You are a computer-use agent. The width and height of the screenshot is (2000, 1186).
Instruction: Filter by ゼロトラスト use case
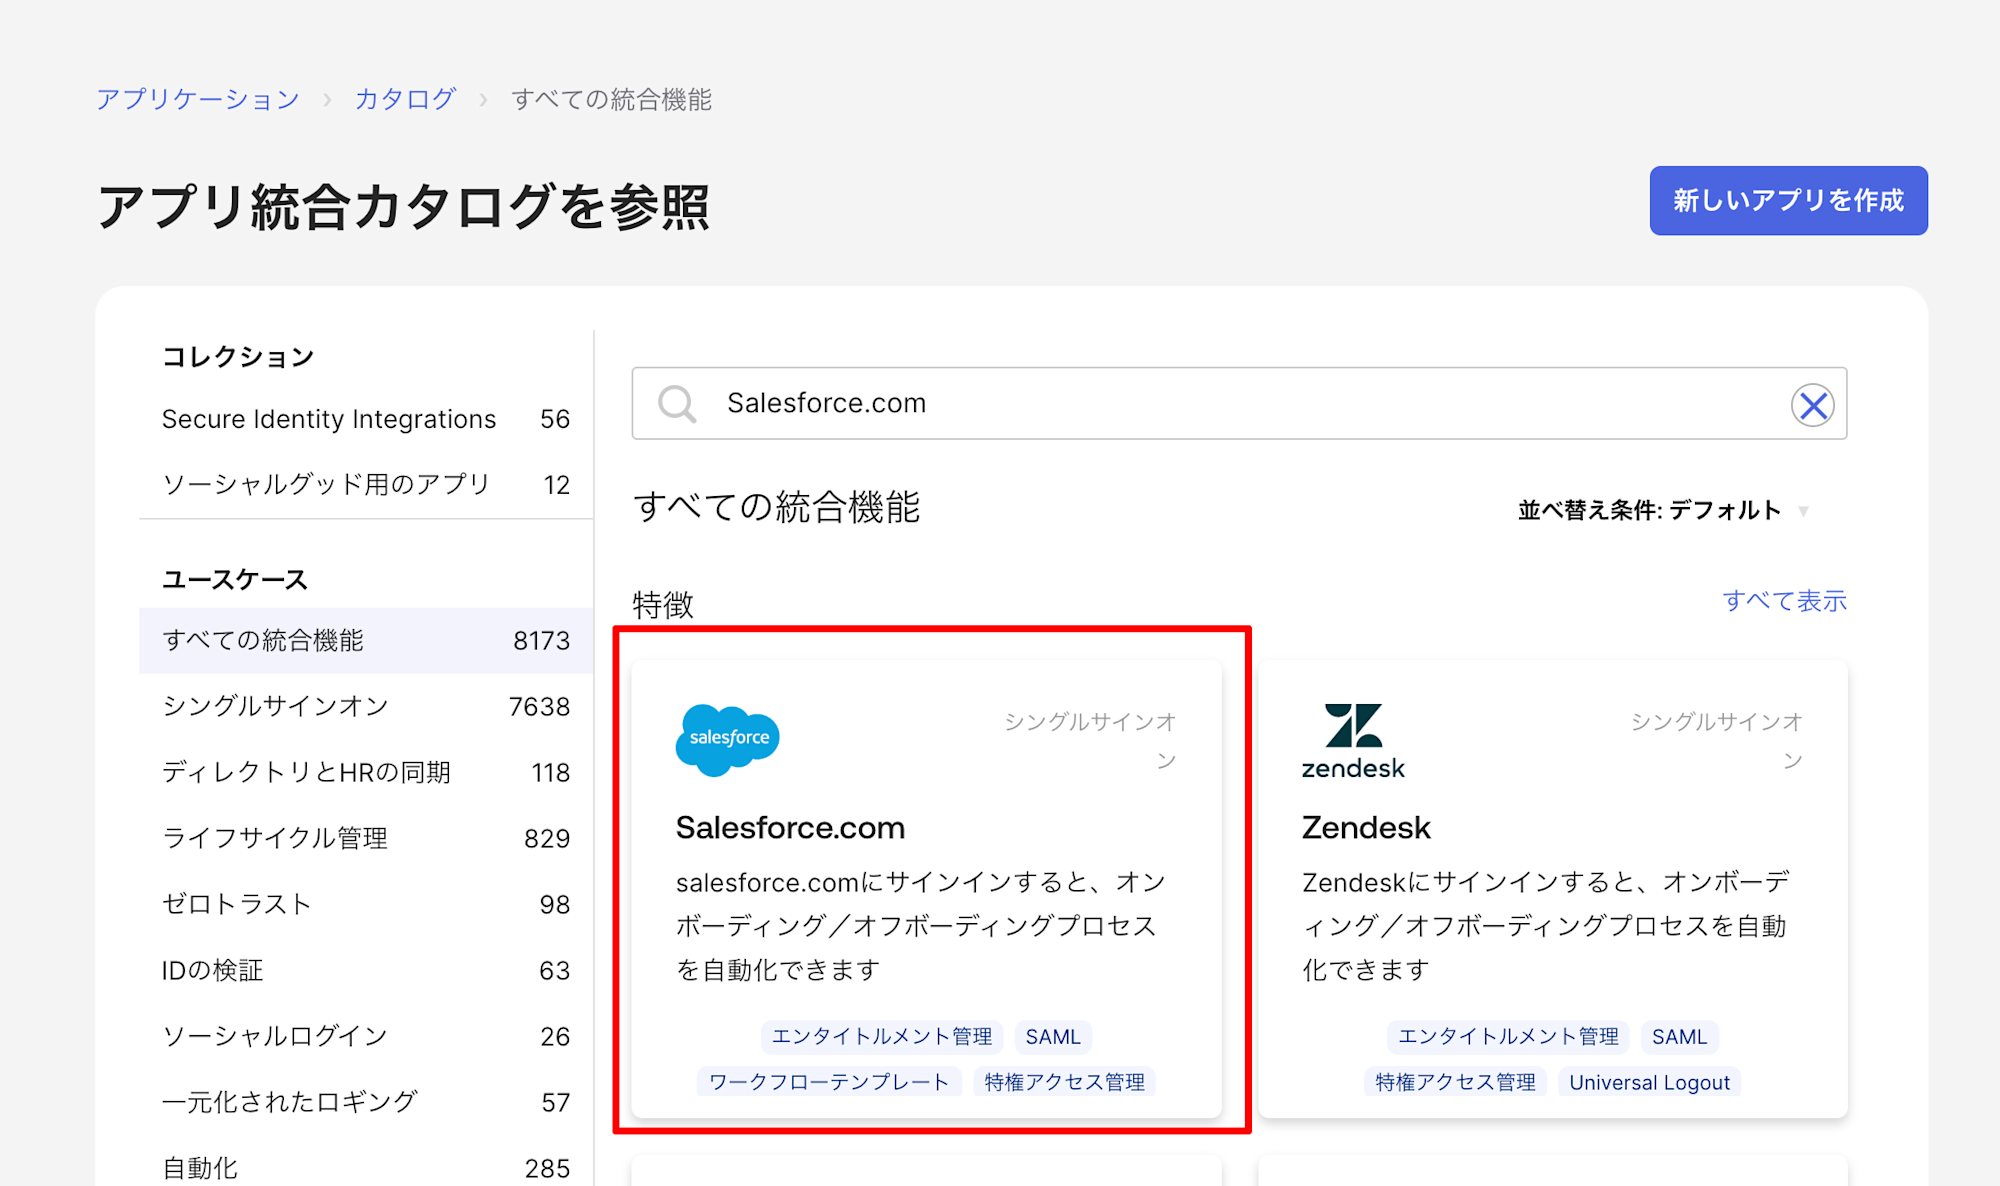tap(237, 904)
